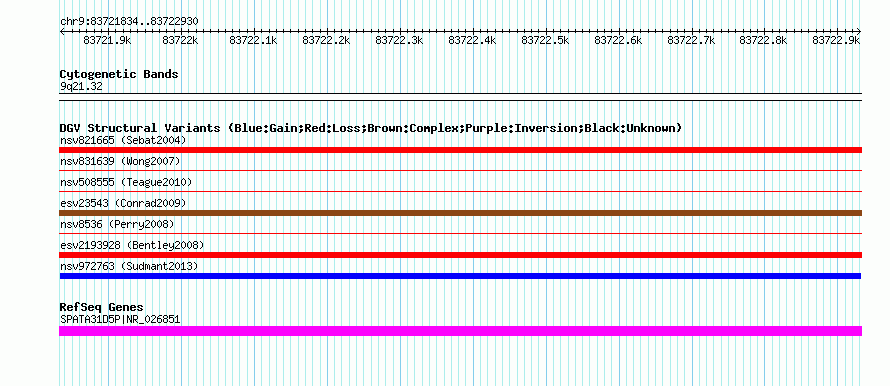Open the nsv8536 (Perry2008) label
The height and width of the screenshot is (386, 890).
[117, 224]
